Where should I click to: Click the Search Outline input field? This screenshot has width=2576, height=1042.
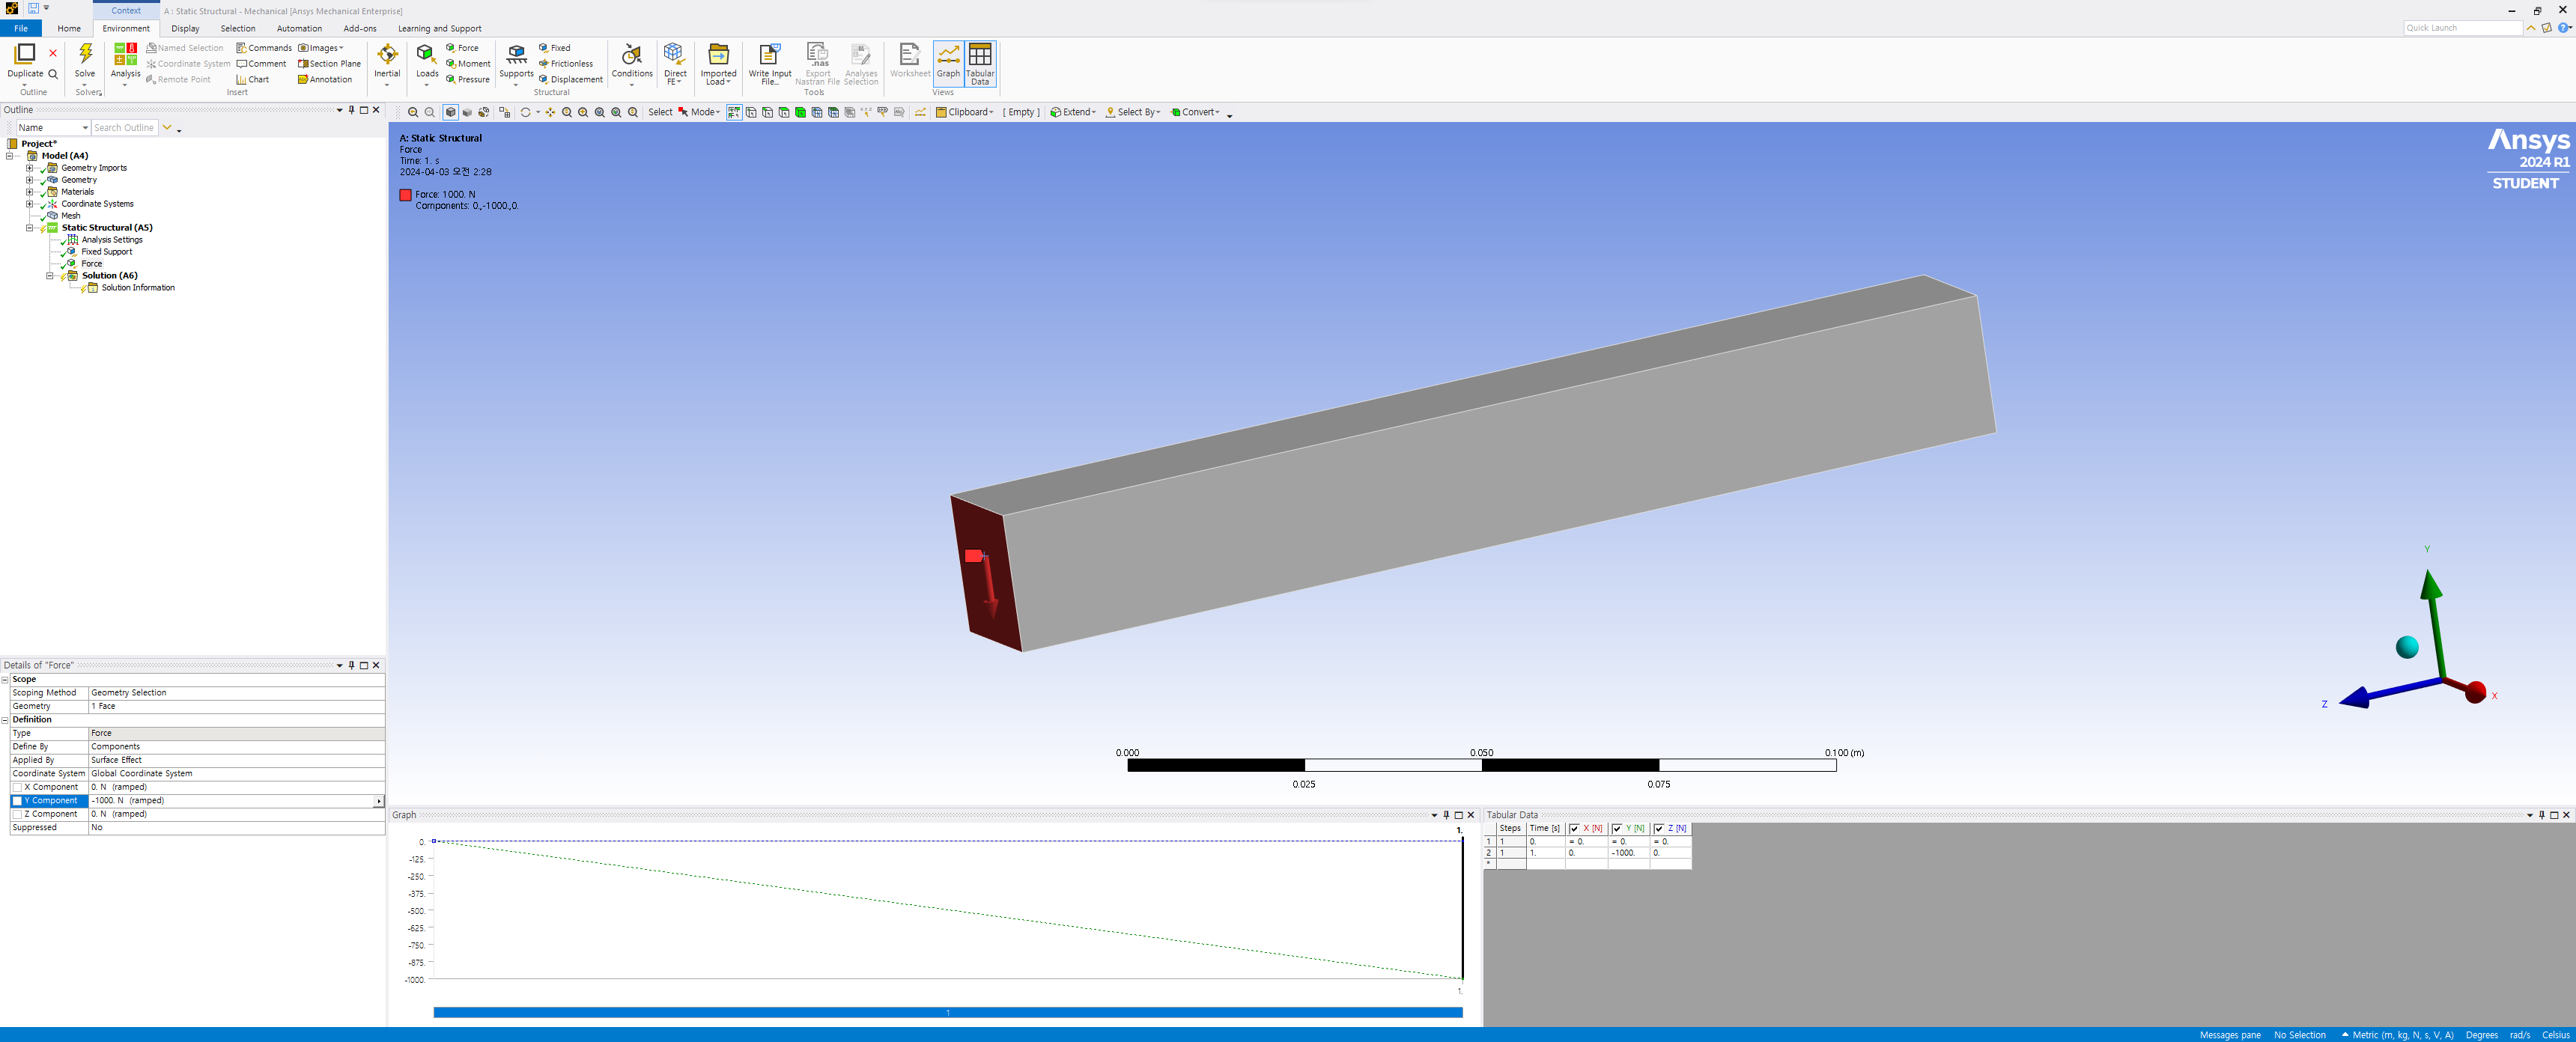(x=124, y=128)
